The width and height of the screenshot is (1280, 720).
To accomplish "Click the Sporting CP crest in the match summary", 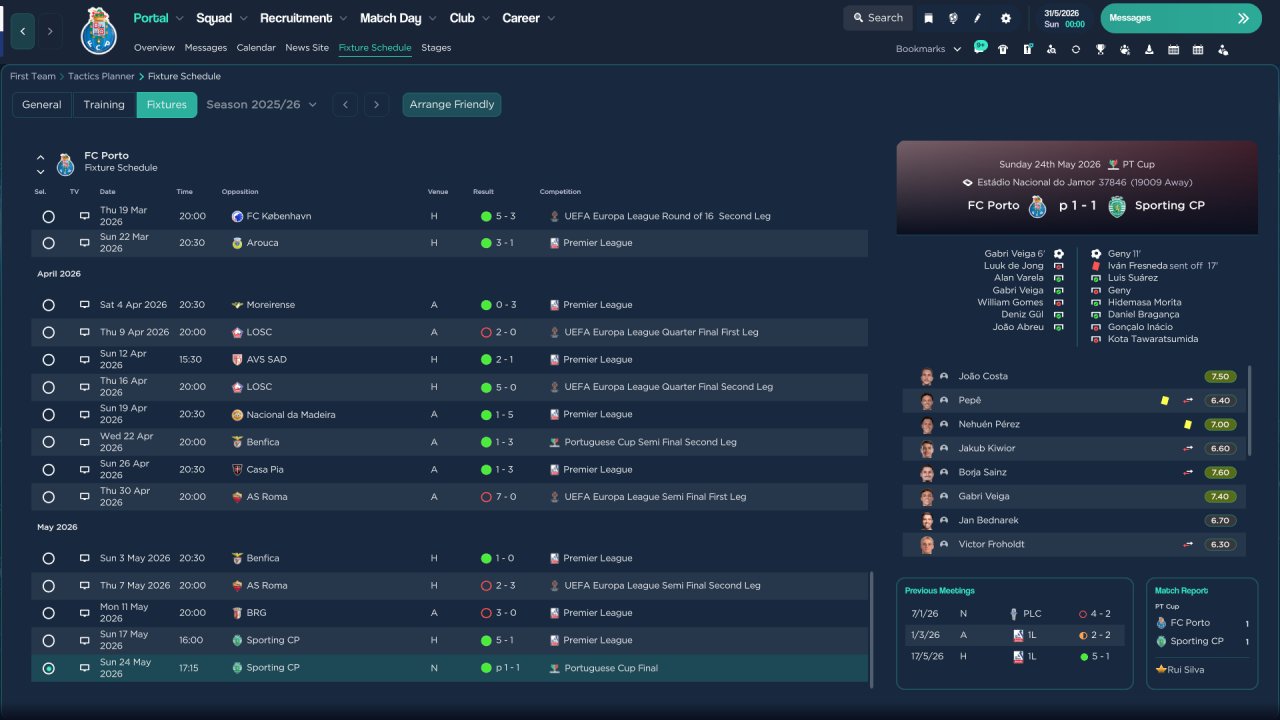I will 1117,206.
